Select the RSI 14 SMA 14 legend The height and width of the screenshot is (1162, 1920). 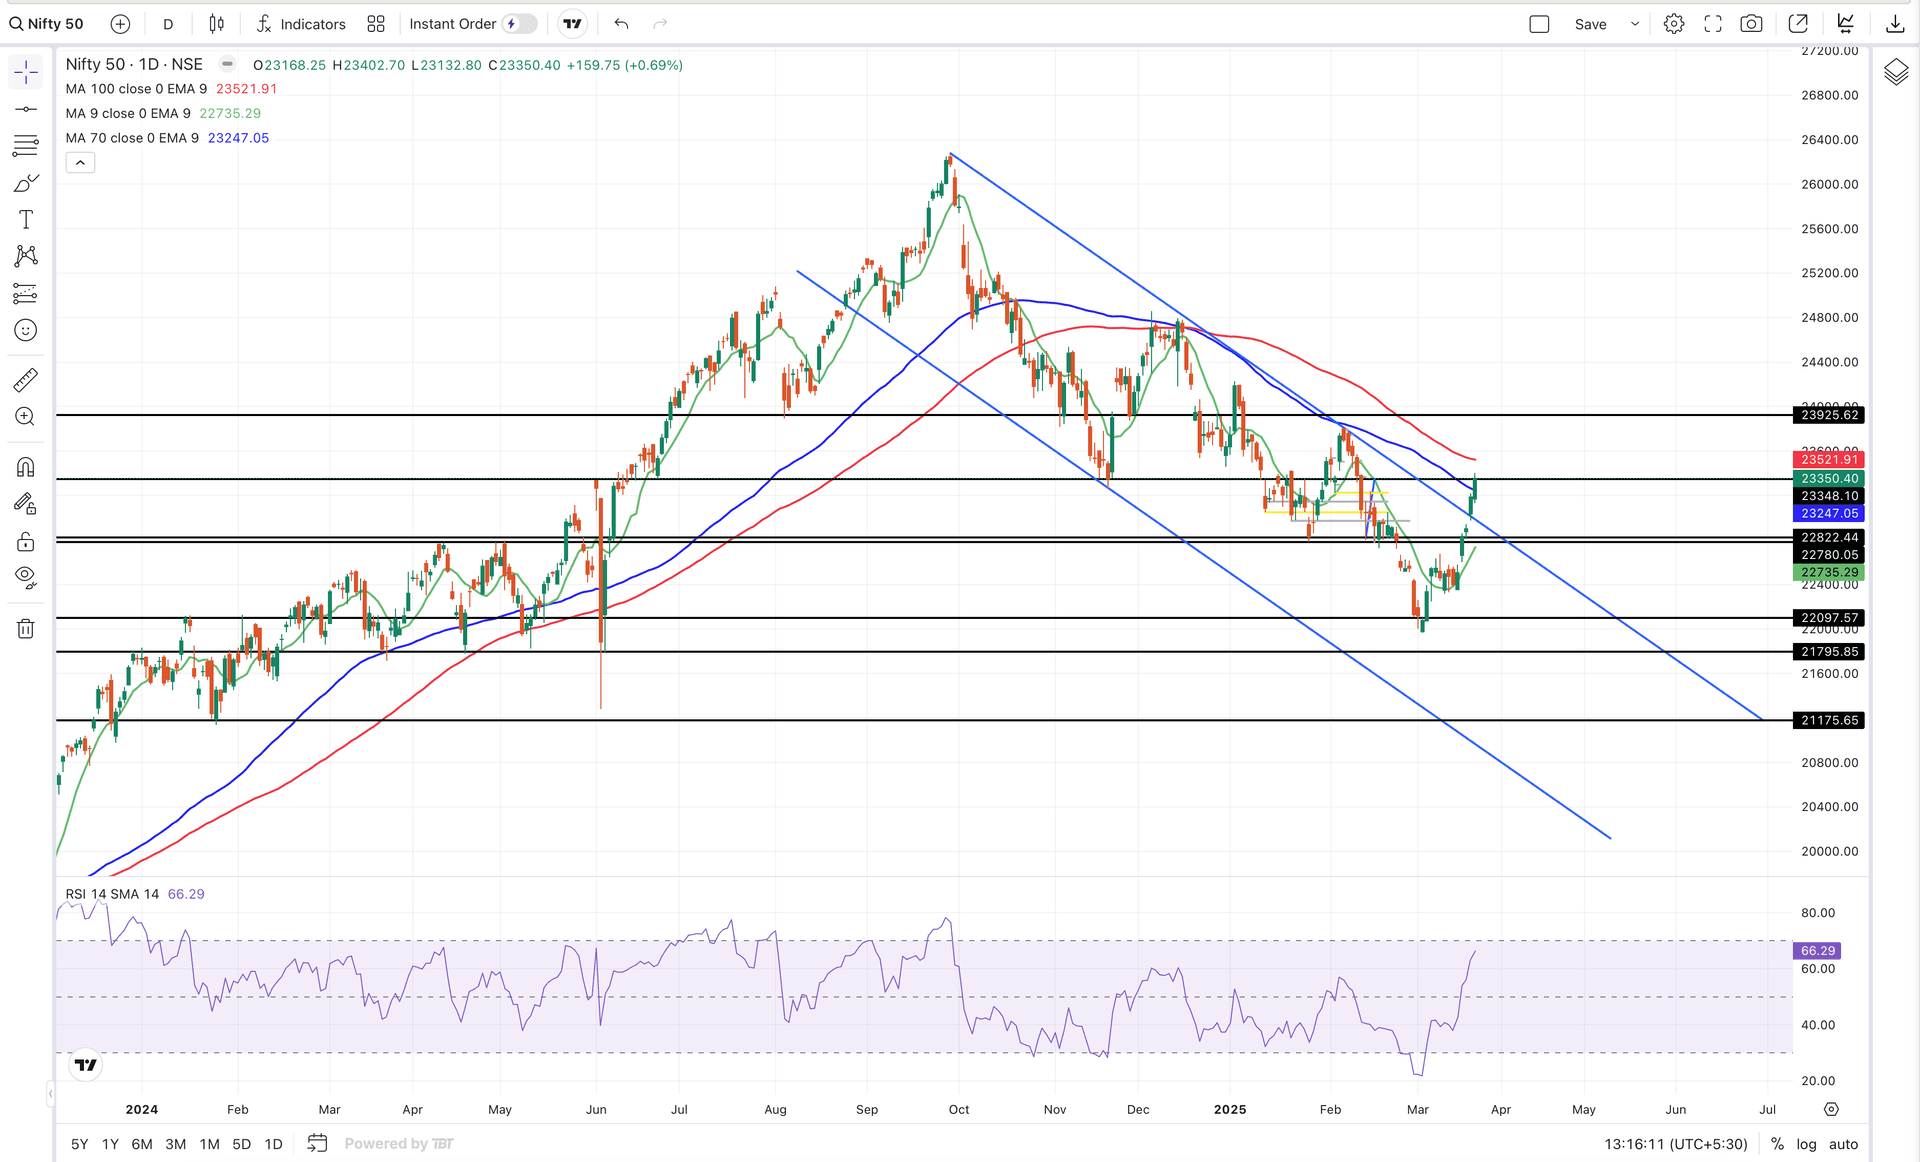[x=112, y=894]
